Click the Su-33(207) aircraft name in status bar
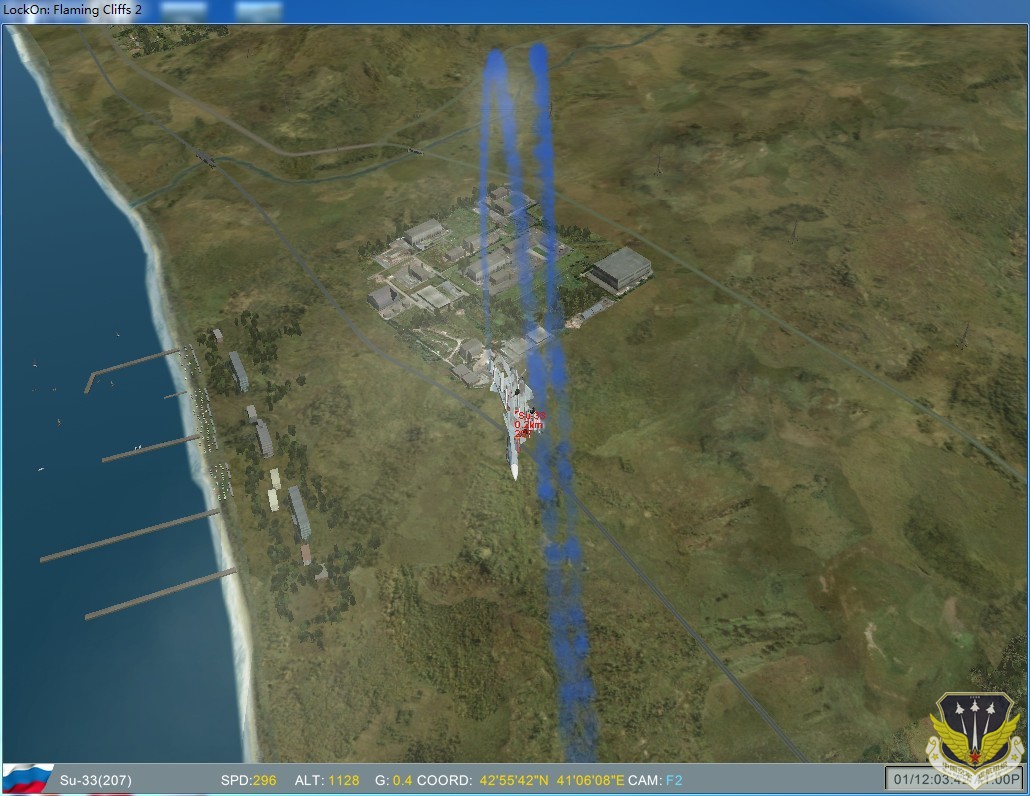 click(95, 780)
